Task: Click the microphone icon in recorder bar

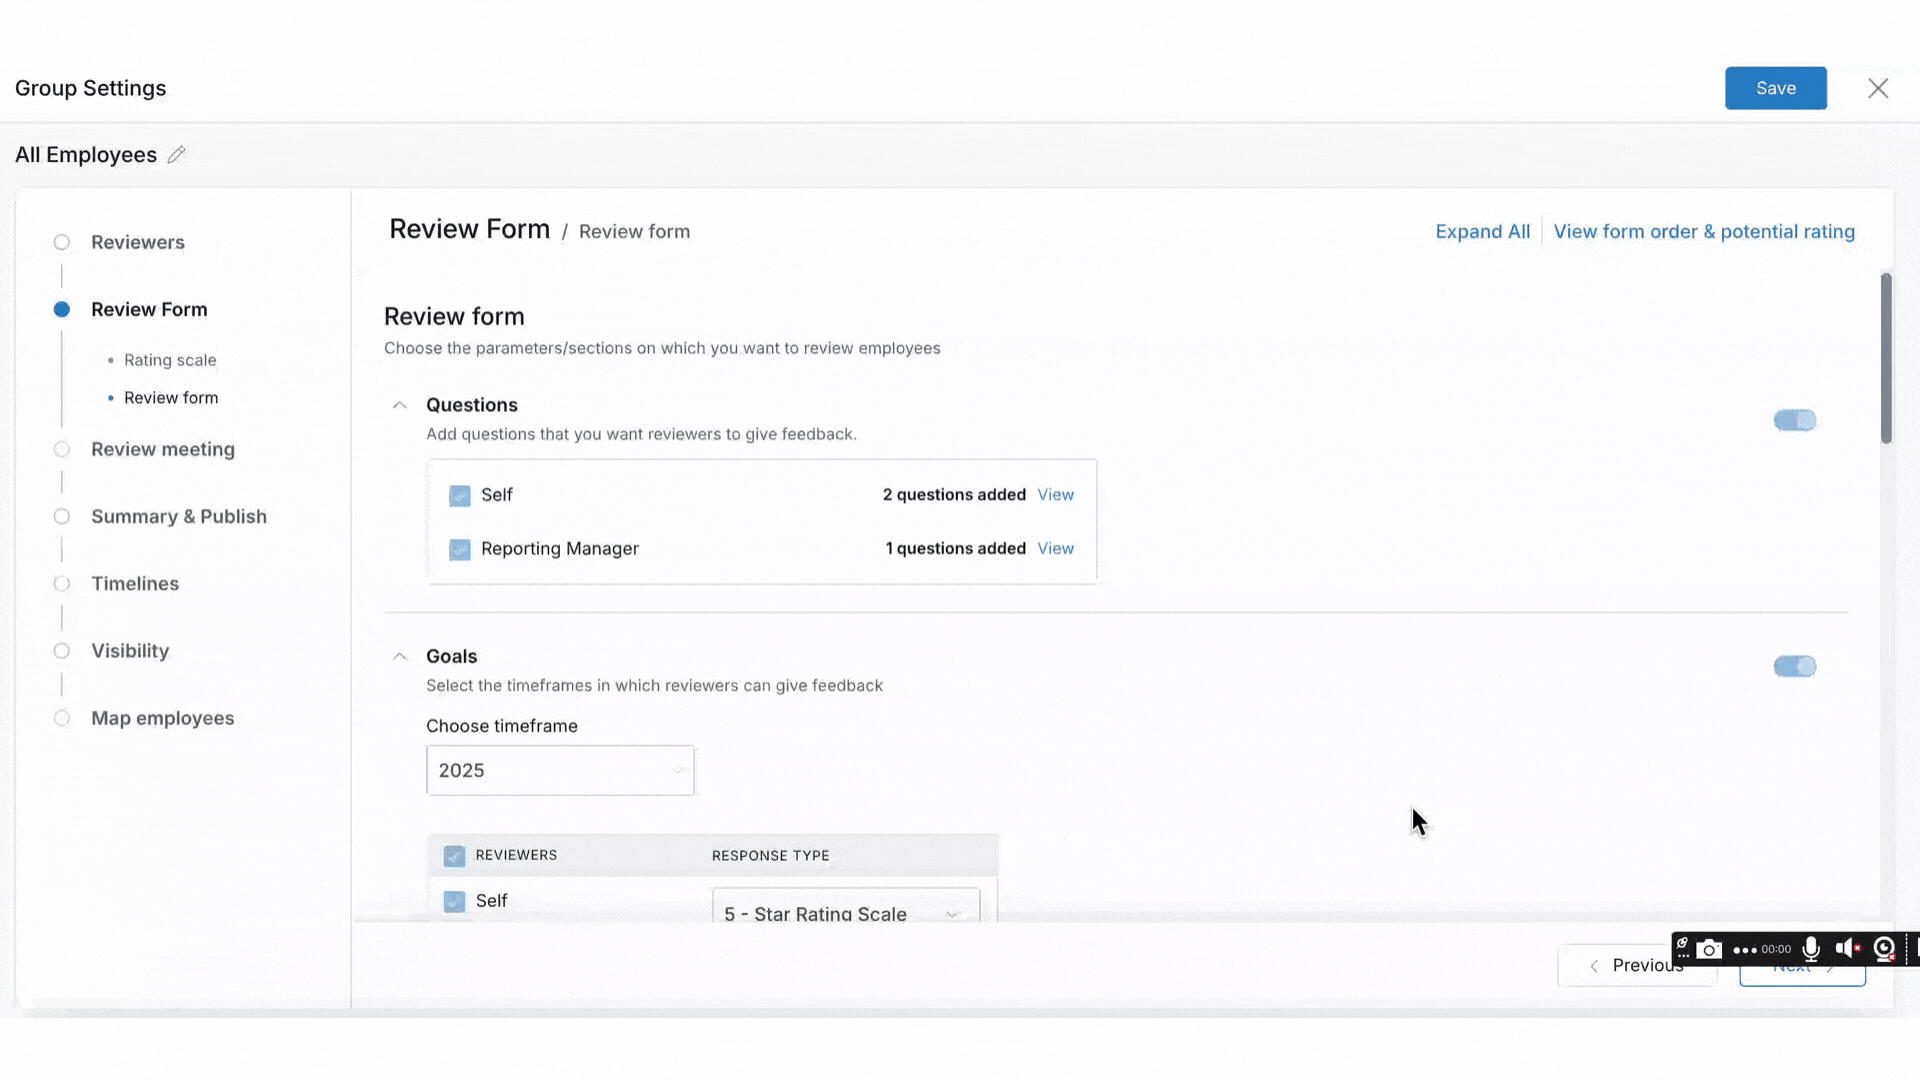Action: tap(1811, 949)
